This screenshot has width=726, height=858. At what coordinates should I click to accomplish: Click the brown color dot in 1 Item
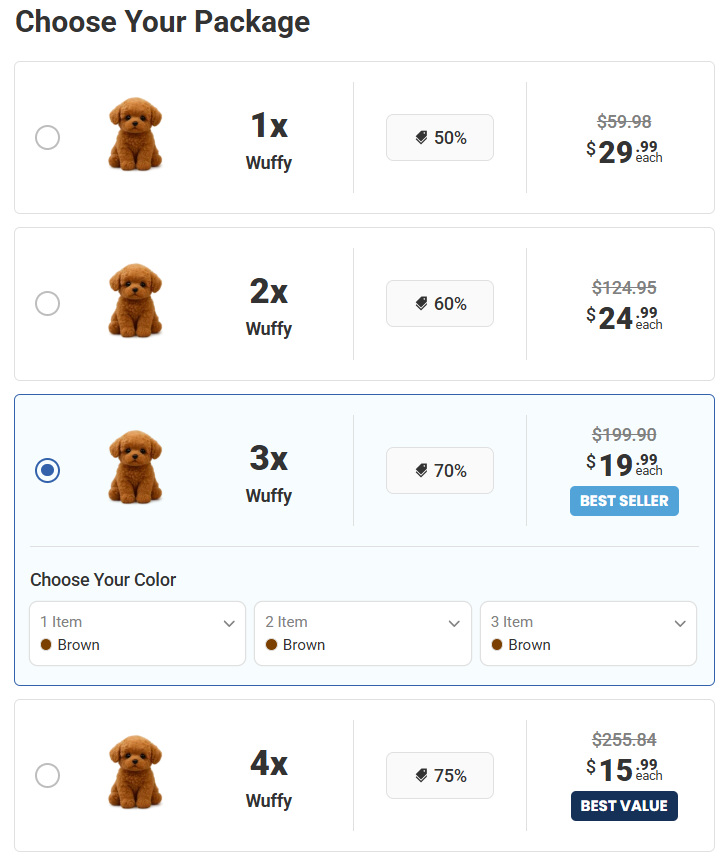[x=46, y=645]
